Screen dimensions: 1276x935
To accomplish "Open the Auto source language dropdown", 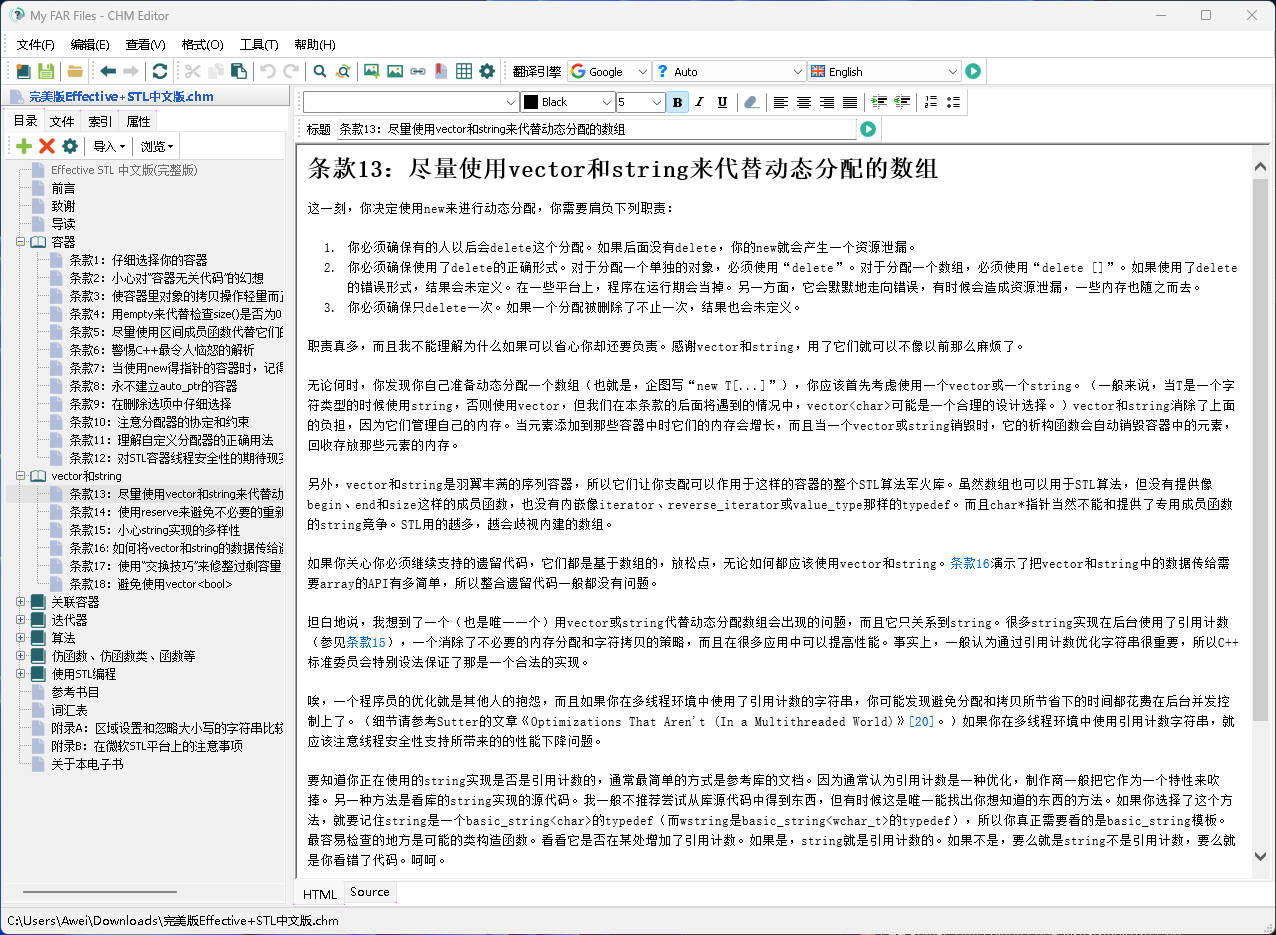I will (729, 71).
